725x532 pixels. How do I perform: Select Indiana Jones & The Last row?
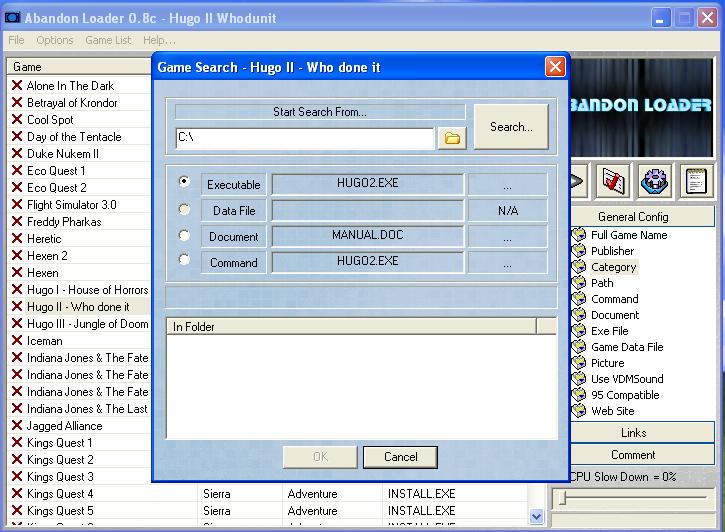[x=87, y=409]
